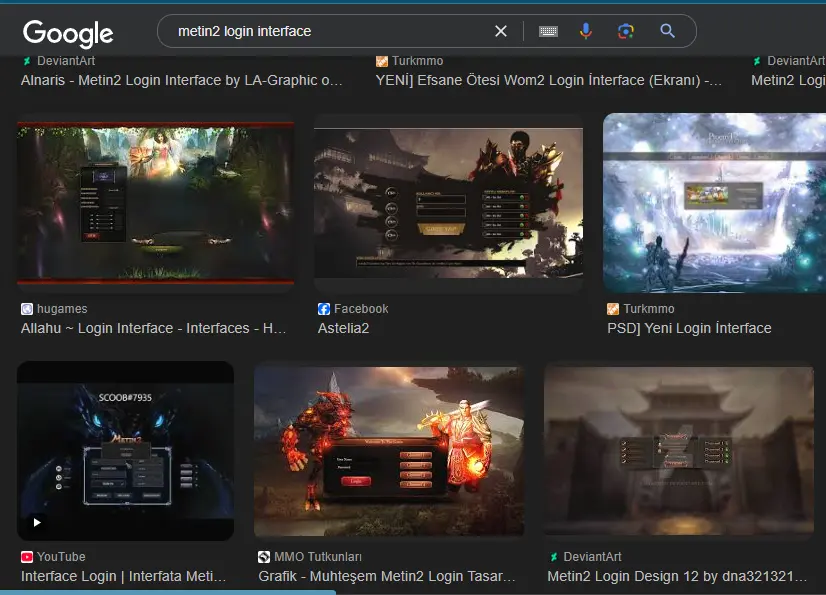
Task: Clear the search box text
Action: (501, 31)
